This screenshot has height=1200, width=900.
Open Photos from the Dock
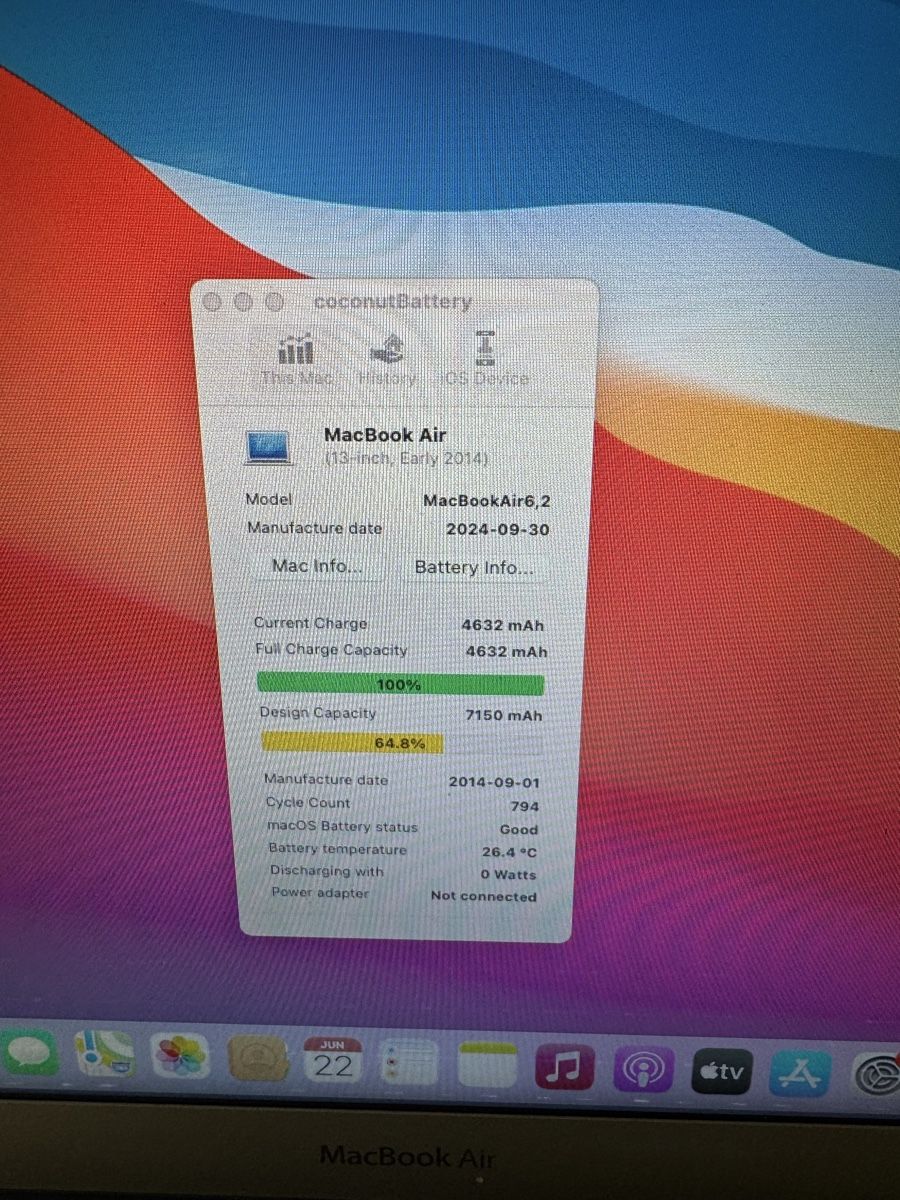(180, 1057)
